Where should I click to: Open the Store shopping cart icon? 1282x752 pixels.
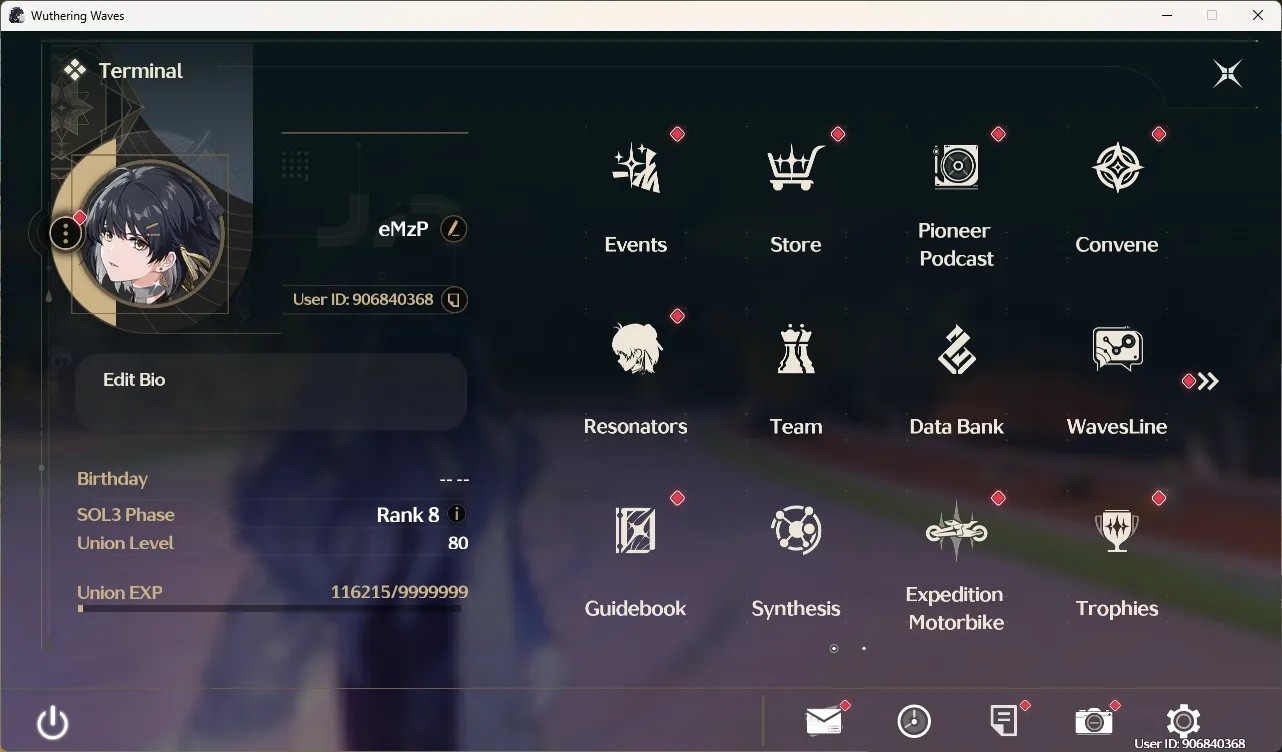pos(796,167)
